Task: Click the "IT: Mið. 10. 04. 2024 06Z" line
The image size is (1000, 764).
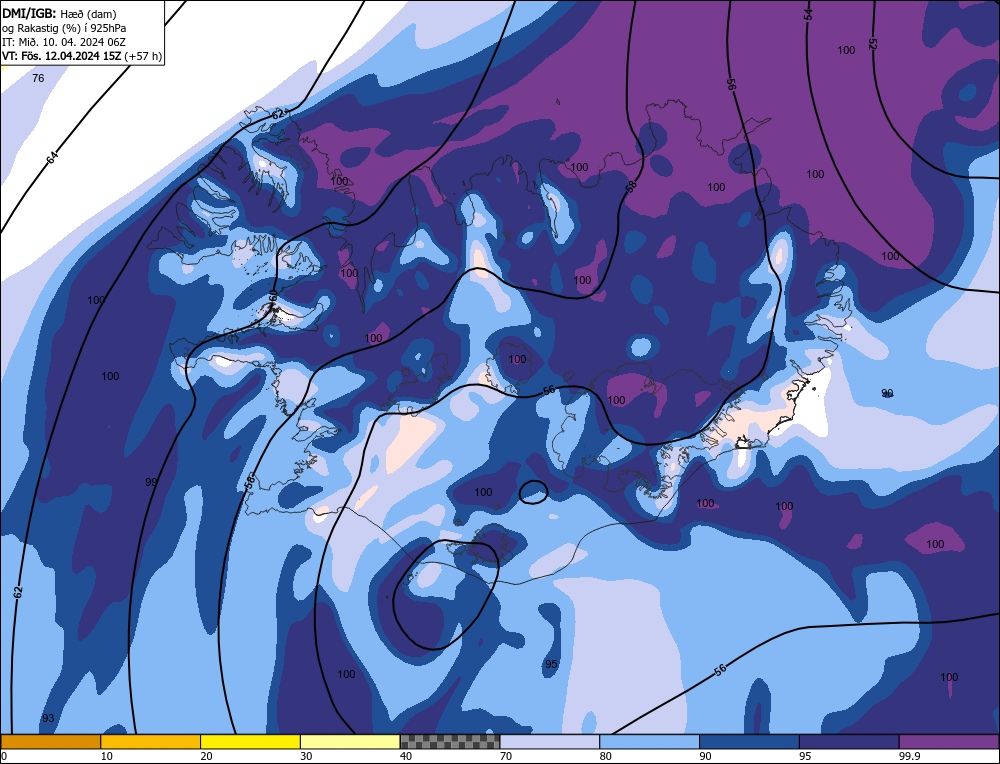Action: point(64,42)
